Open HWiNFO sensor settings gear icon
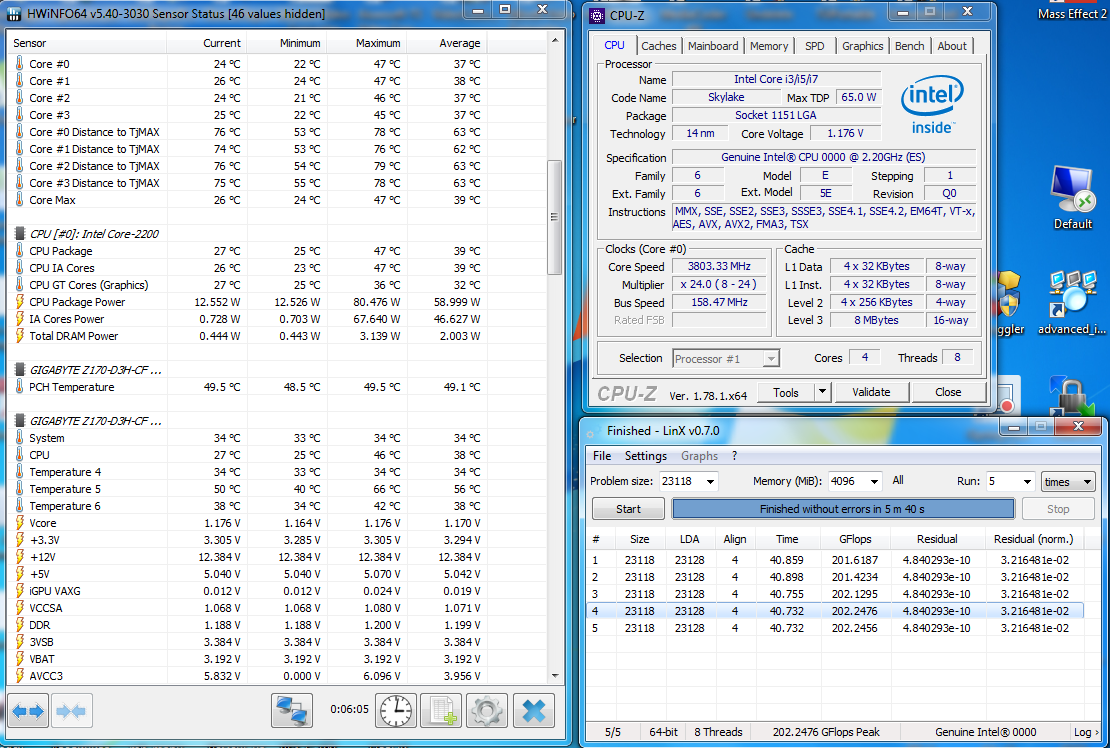 [486, 710]
